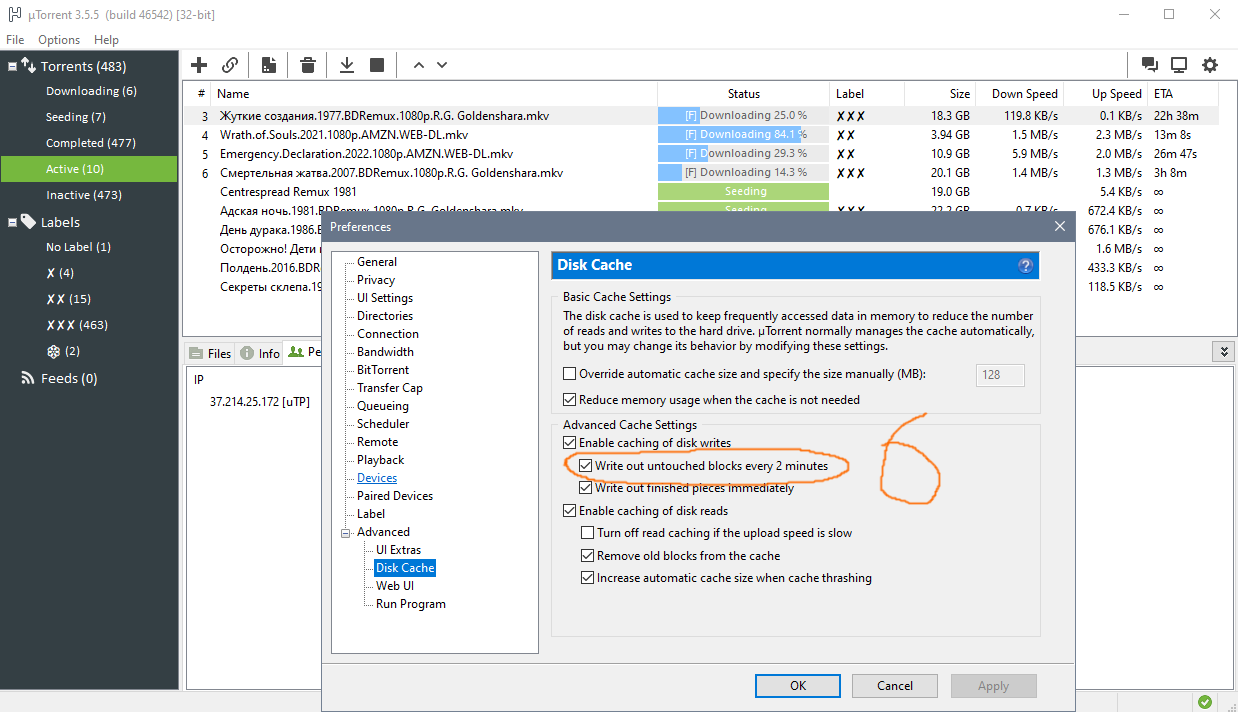
Task: Switch to the Files tab
Action: pos(210,353)
